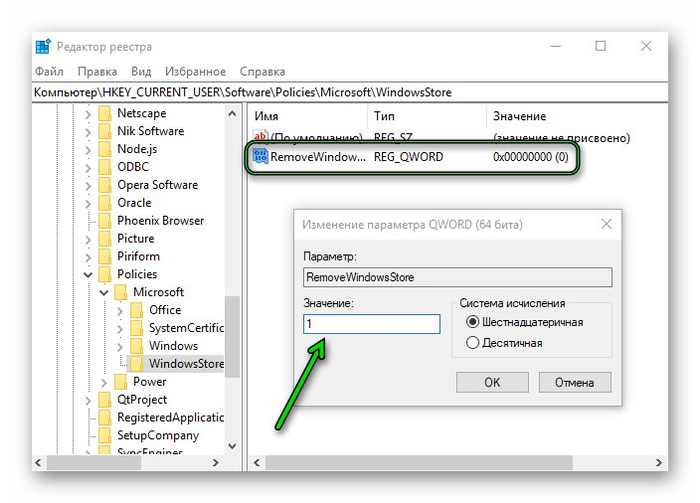Select the Node.js folder icon
This screenshot has width=700, height=503.
pyautogui.click(x=105, y=149)
